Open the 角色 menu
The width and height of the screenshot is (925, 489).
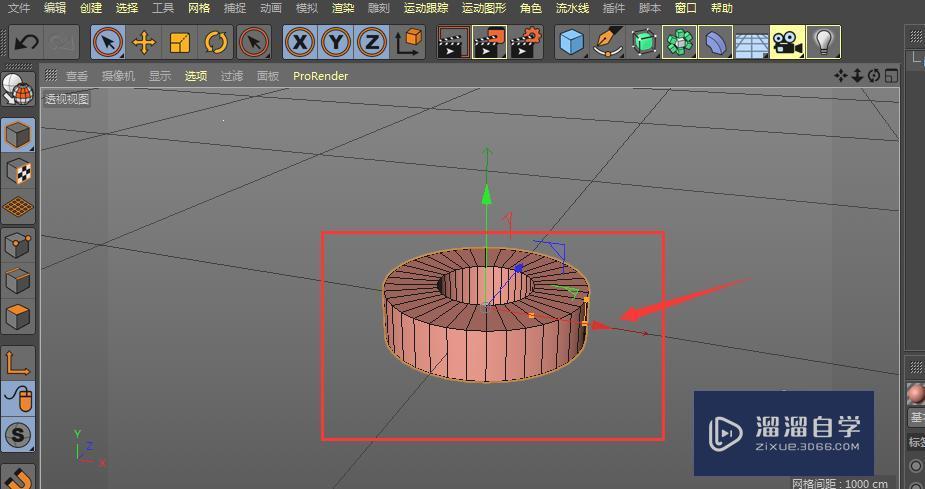tap(531, 8)
